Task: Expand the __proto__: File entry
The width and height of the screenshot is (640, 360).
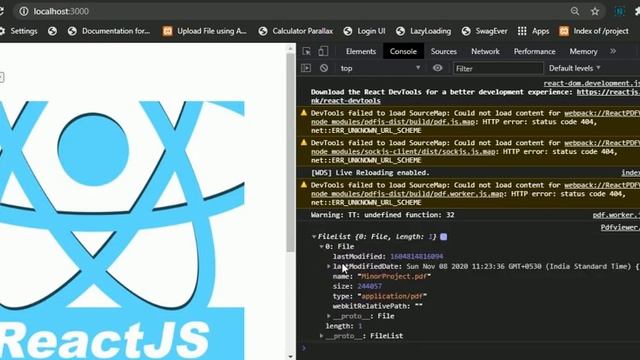Action: 329,316
